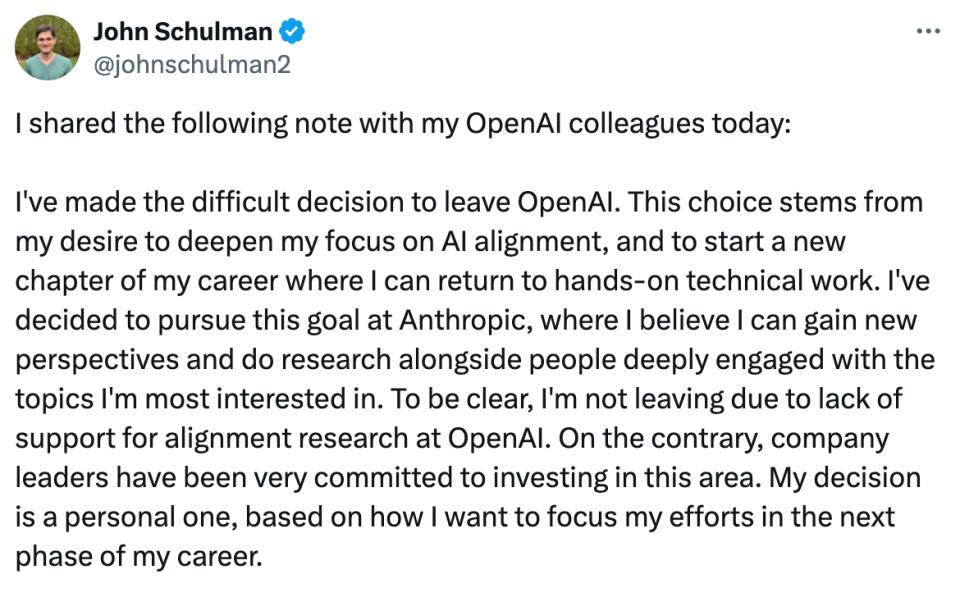Click the blue verified checkmark badge
The image size is (960, 597).
(x=292, y=32)
